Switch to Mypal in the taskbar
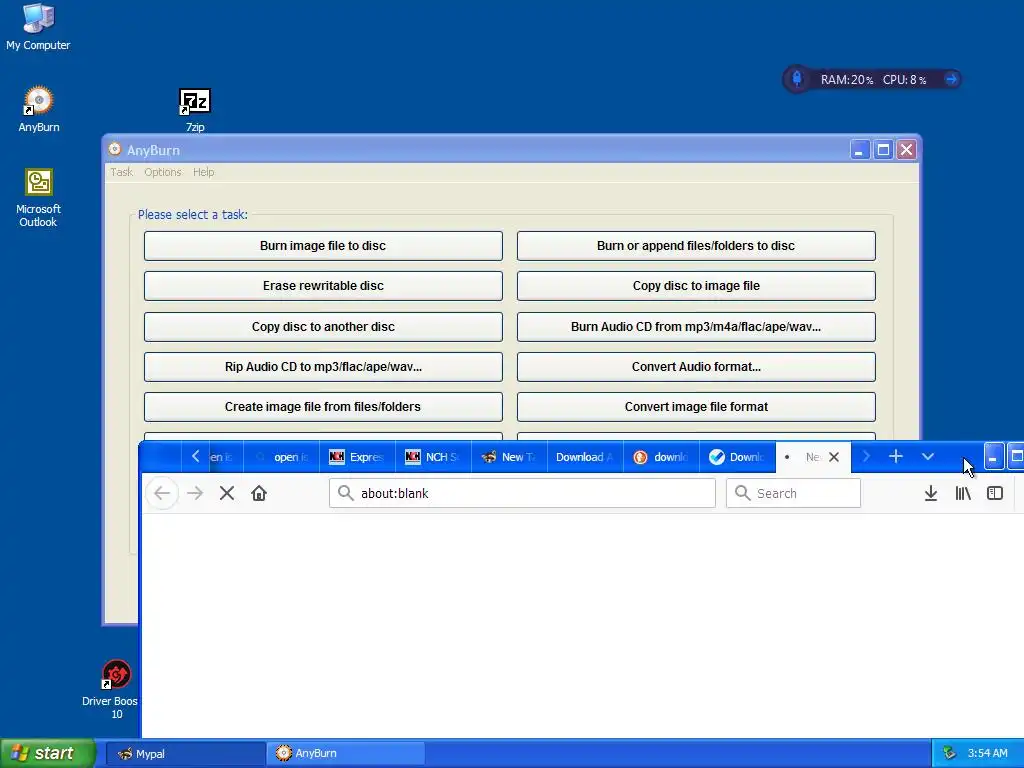Image resolution: width=1024 pixels, height=768 pixels. pos(186,753)
